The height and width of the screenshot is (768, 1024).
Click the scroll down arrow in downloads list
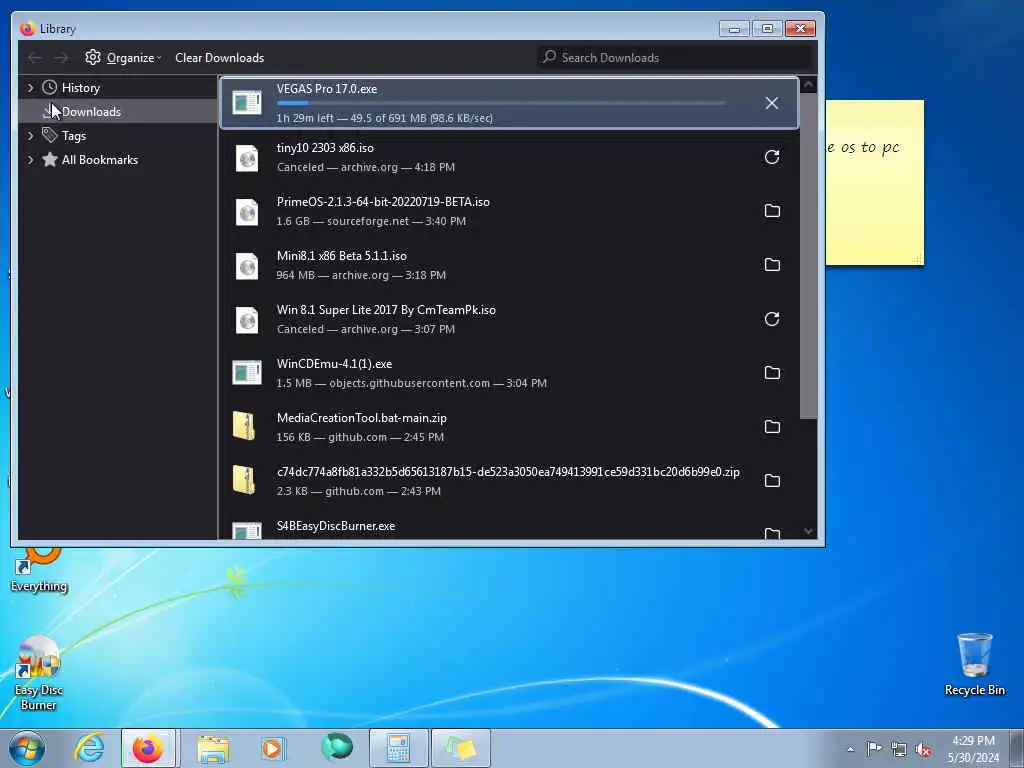click(808, 532)
